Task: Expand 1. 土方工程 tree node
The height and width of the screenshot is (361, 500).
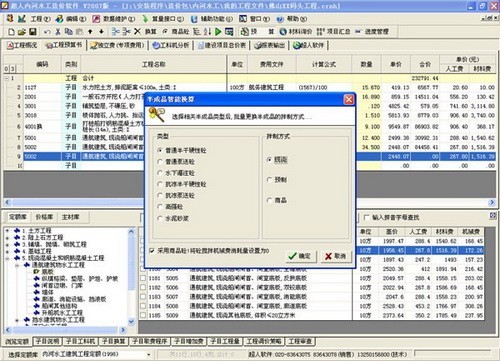Action: [7, 231]
